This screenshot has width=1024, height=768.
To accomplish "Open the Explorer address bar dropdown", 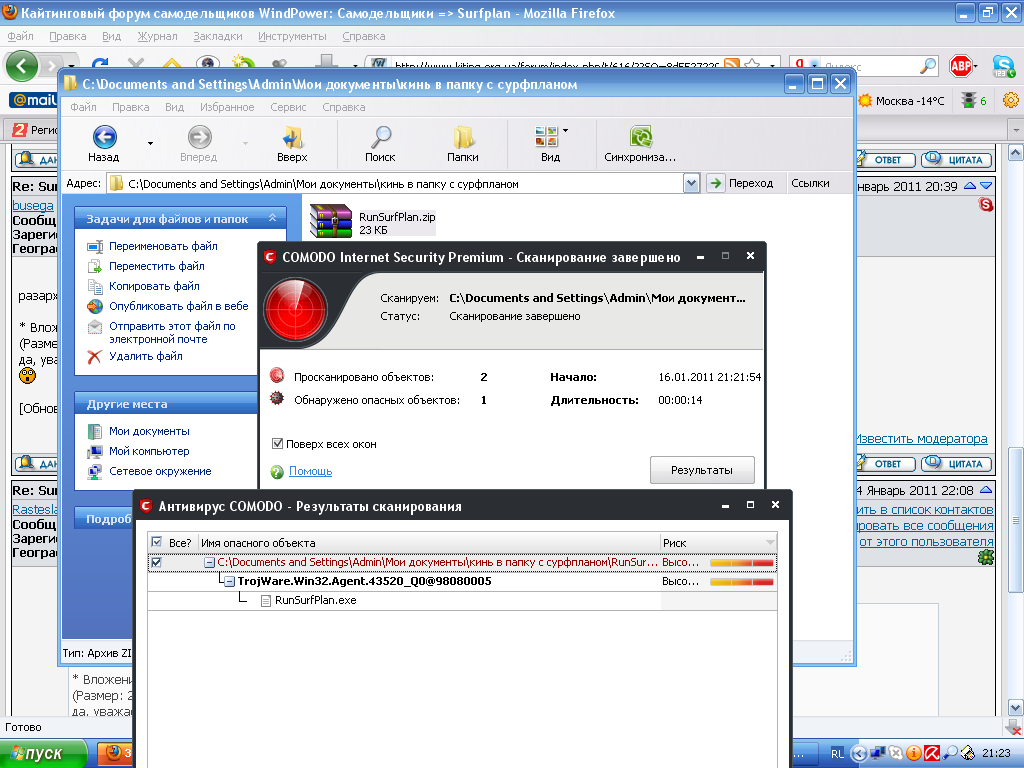I will coord(691,183).
